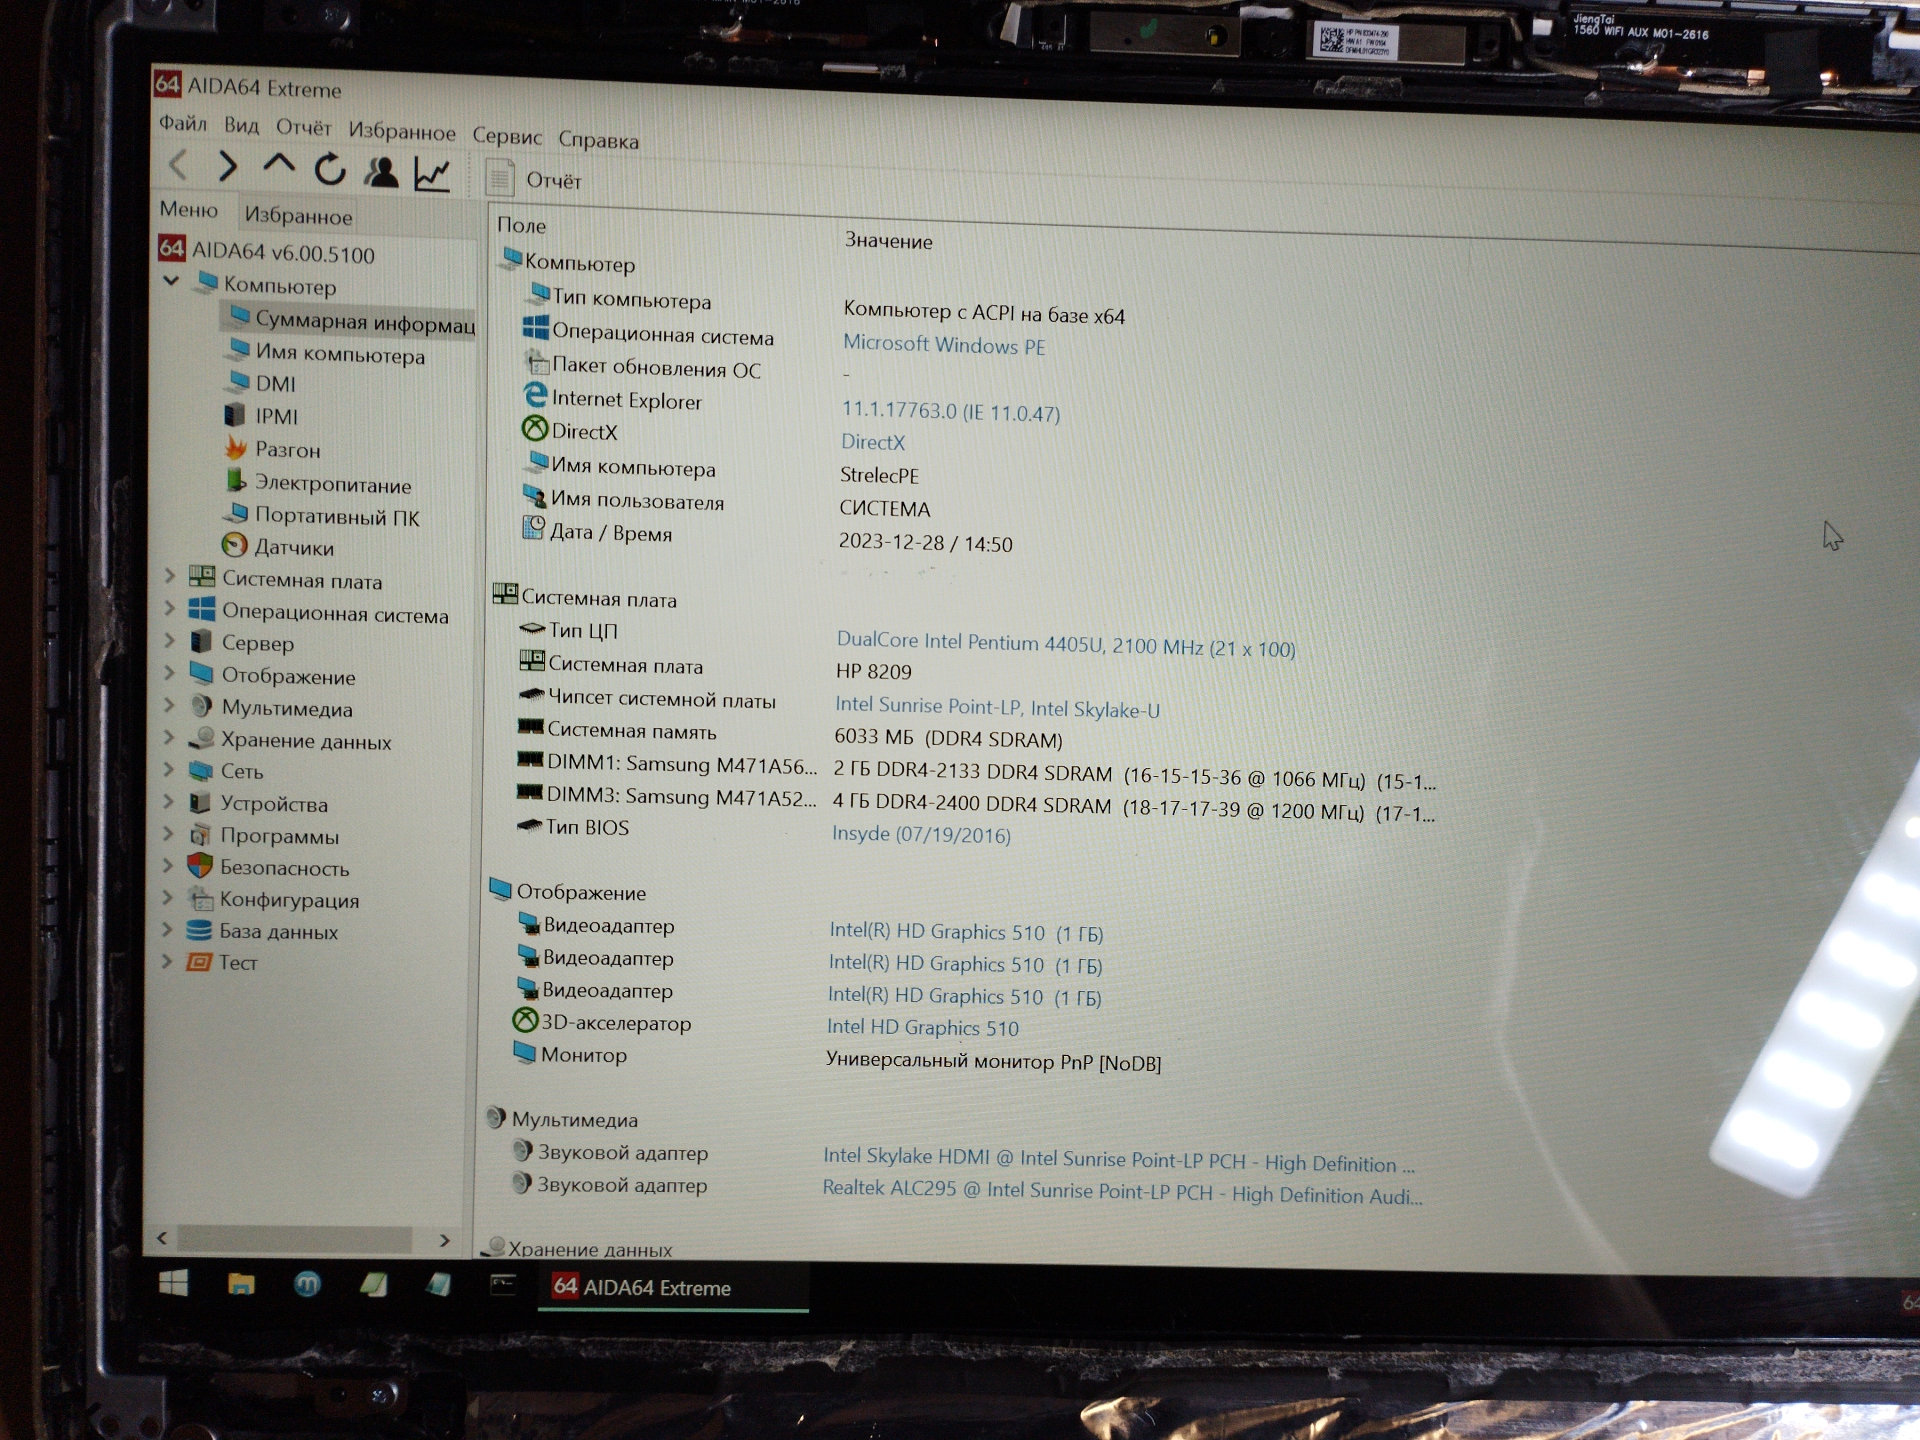
Task: Open File Explorer from the taskbar
Action: pos(241,1284)
